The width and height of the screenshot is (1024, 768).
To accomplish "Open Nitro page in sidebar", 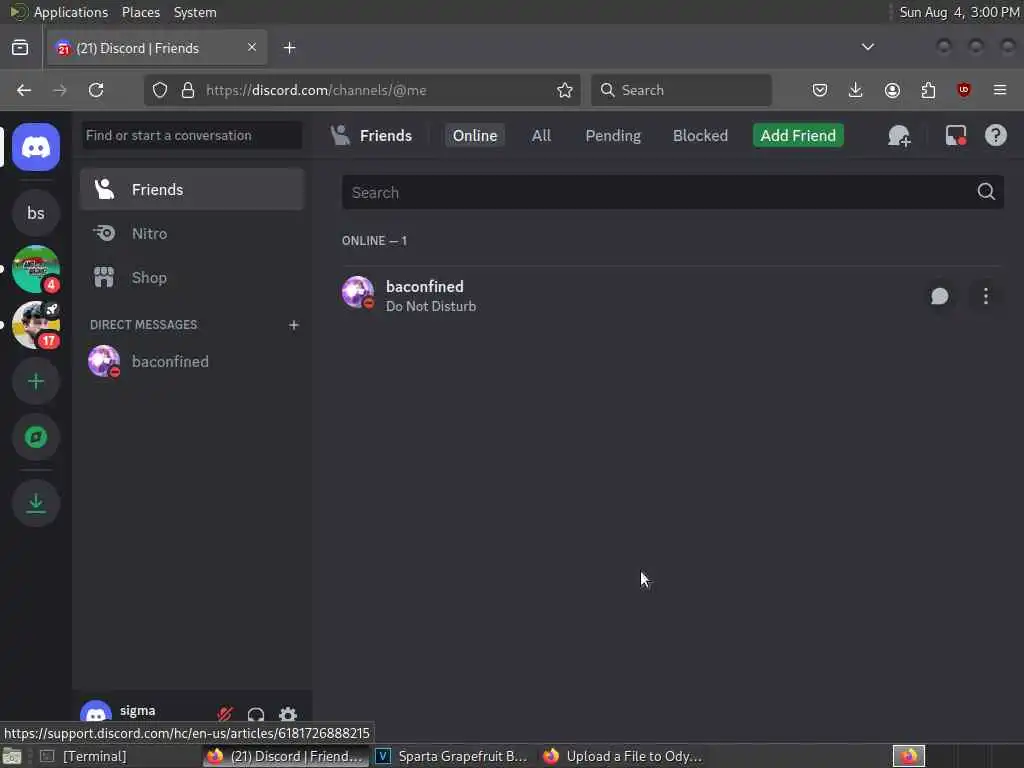I will tap(192, 233).
